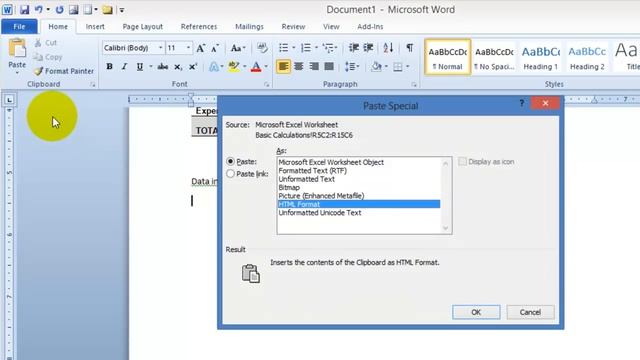
Task: Click the Decrease Indent icon
Action: click(x=354, y=48)
